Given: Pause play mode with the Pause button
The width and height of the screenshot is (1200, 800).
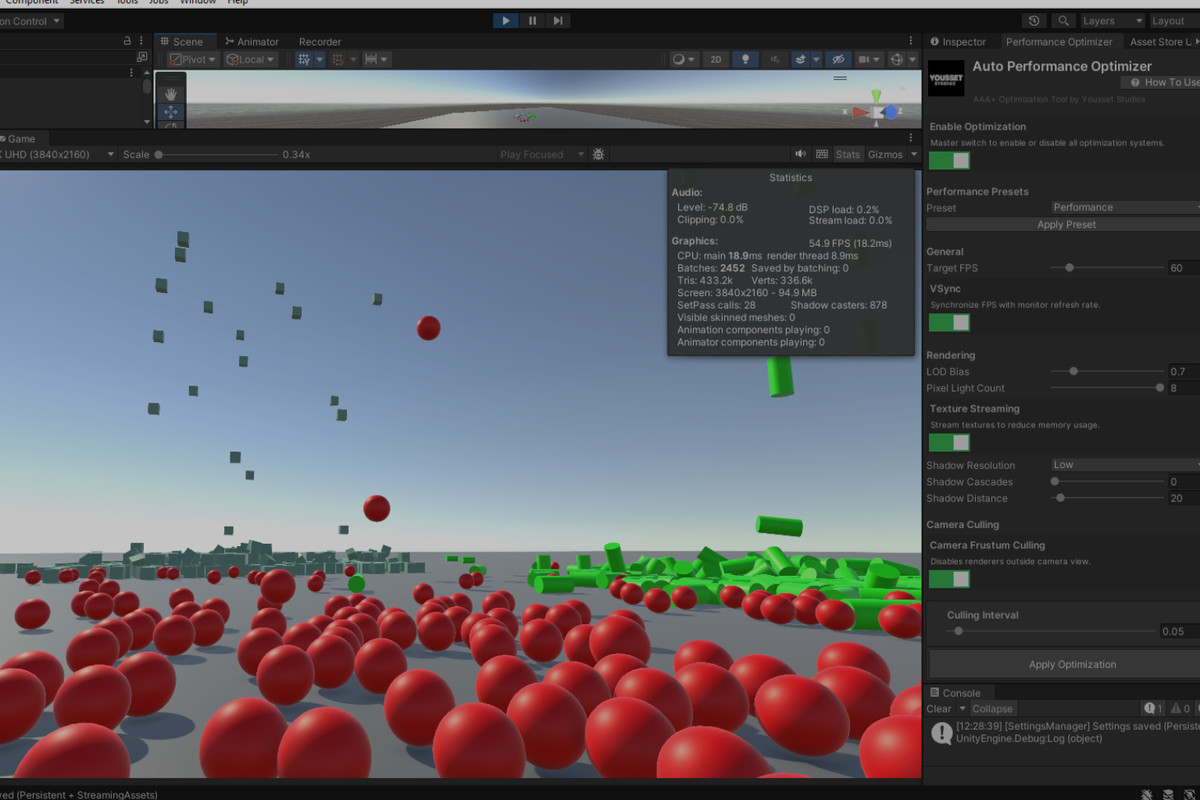Looking at the screenshot, I should click(x=532, y=20).
